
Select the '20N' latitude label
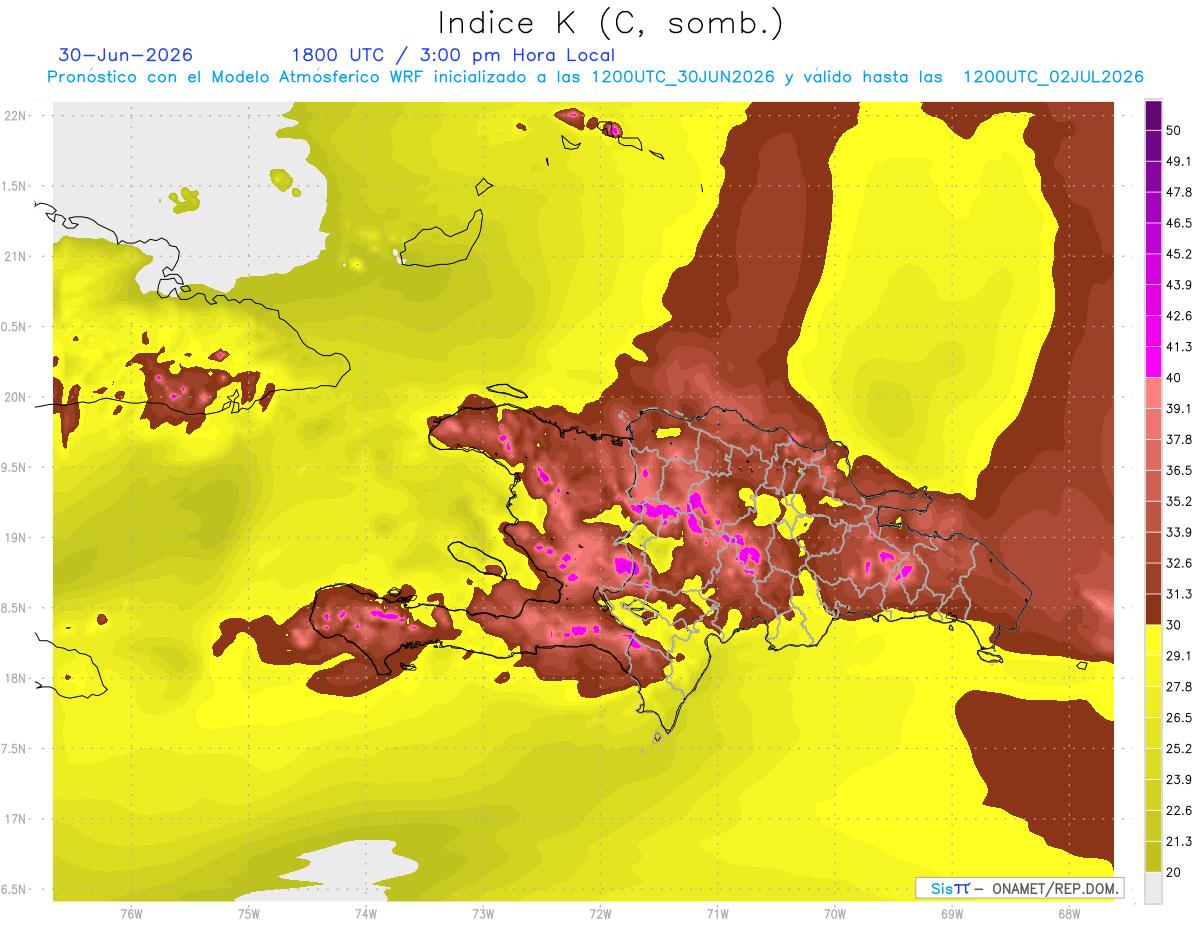[x=15, y=397]
